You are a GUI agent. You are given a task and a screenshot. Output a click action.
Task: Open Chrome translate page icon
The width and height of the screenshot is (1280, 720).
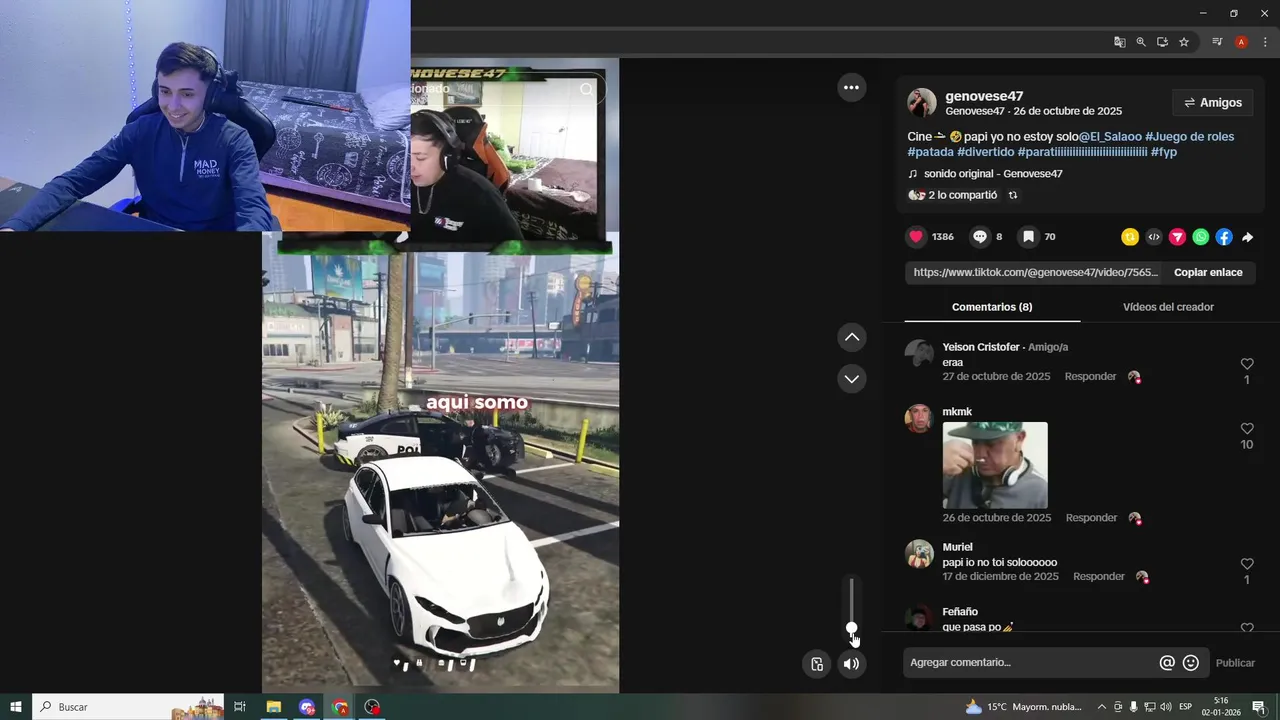coord(1119,42)
